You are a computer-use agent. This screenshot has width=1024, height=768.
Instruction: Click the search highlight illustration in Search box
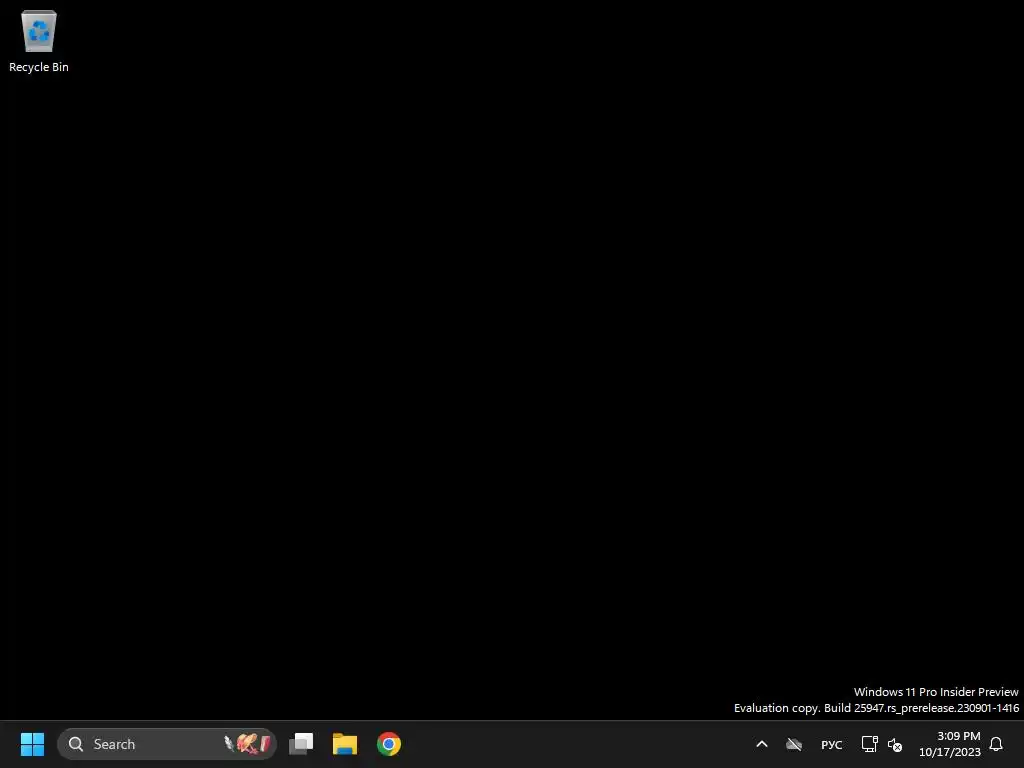pyautogui.click(x=248, y=744)
